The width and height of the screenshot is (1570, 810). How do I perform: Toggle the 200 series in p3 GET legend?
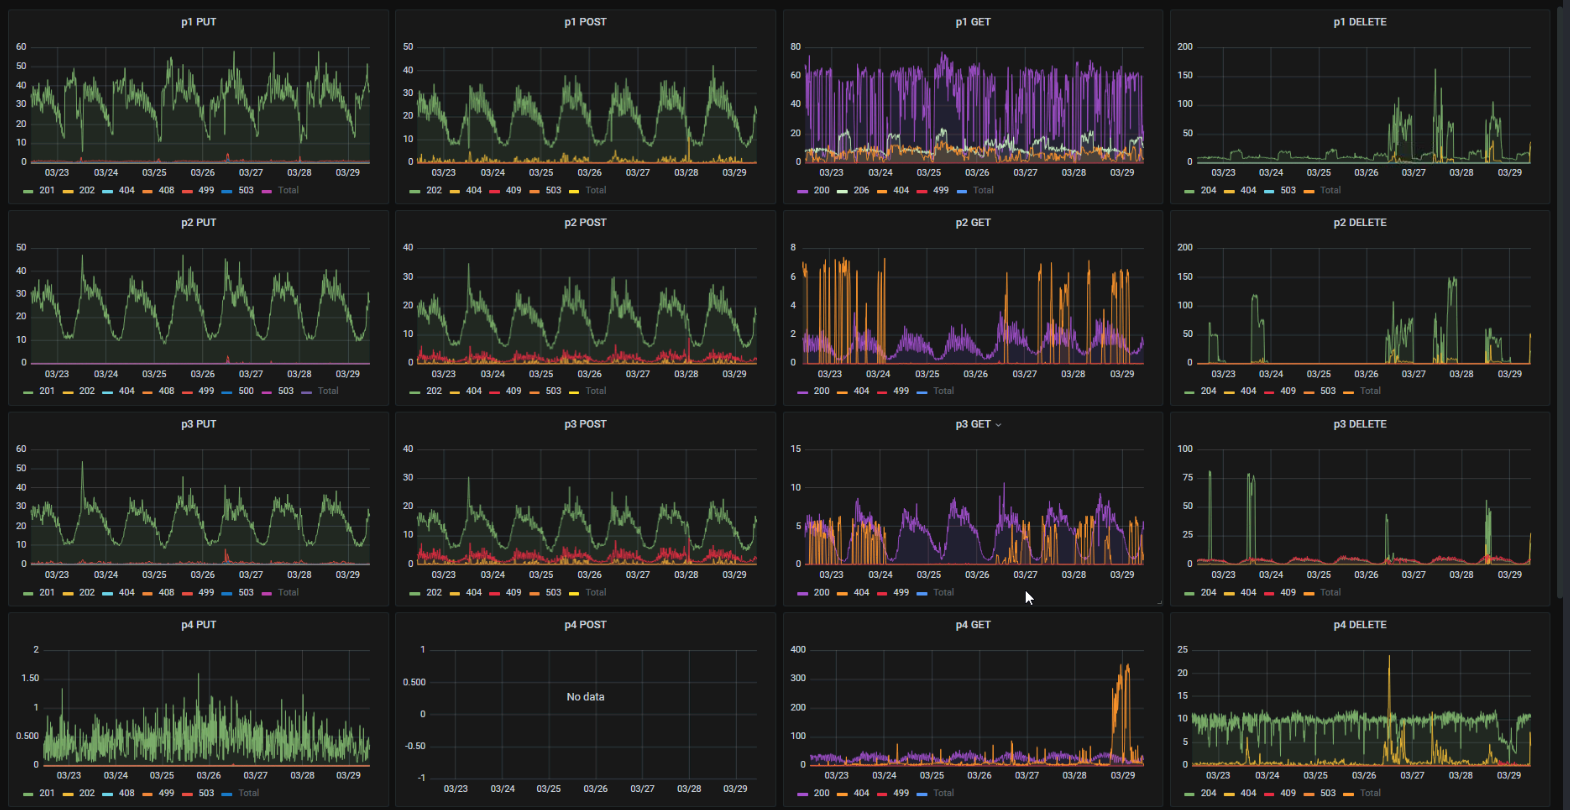[x=821, y=592]
